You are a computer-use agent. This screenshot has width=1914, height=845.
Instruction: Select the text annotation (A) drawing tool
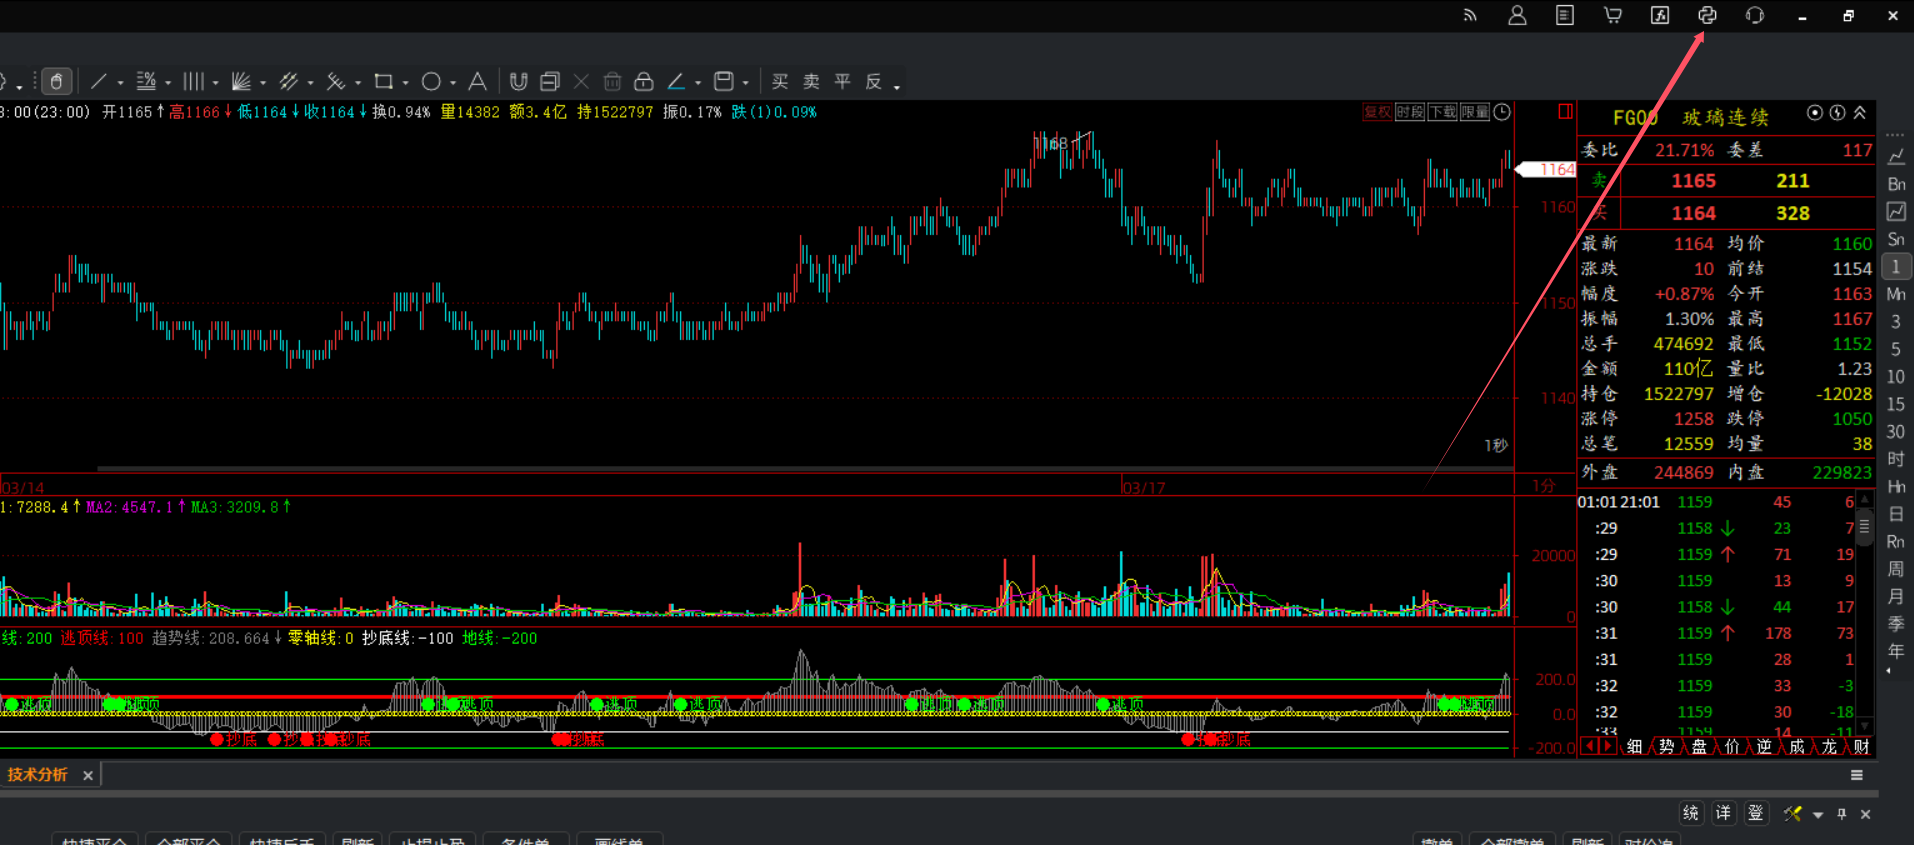478,82
